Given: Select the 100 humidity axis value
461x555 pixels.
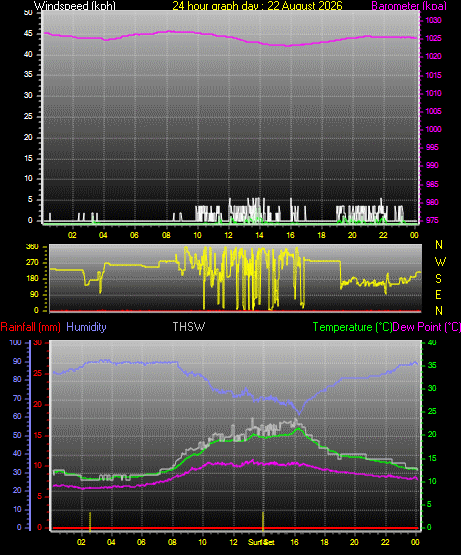Looking at the screenshot, I should coord(15,342).
